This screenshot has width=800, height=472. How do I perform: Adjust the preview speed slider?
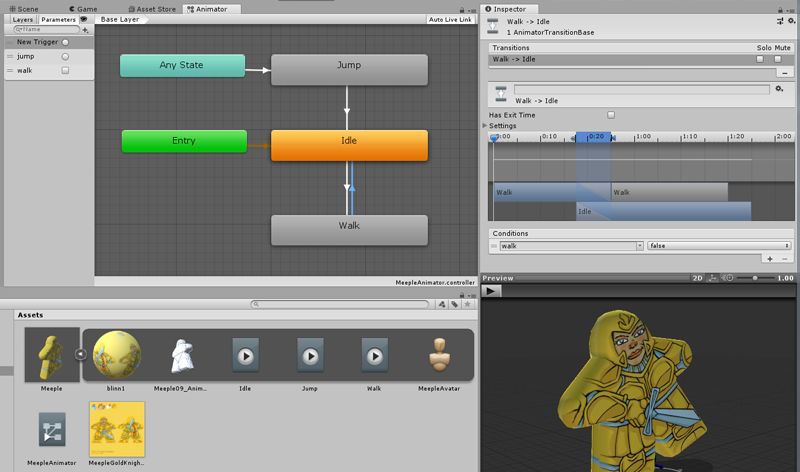[755, 278]
